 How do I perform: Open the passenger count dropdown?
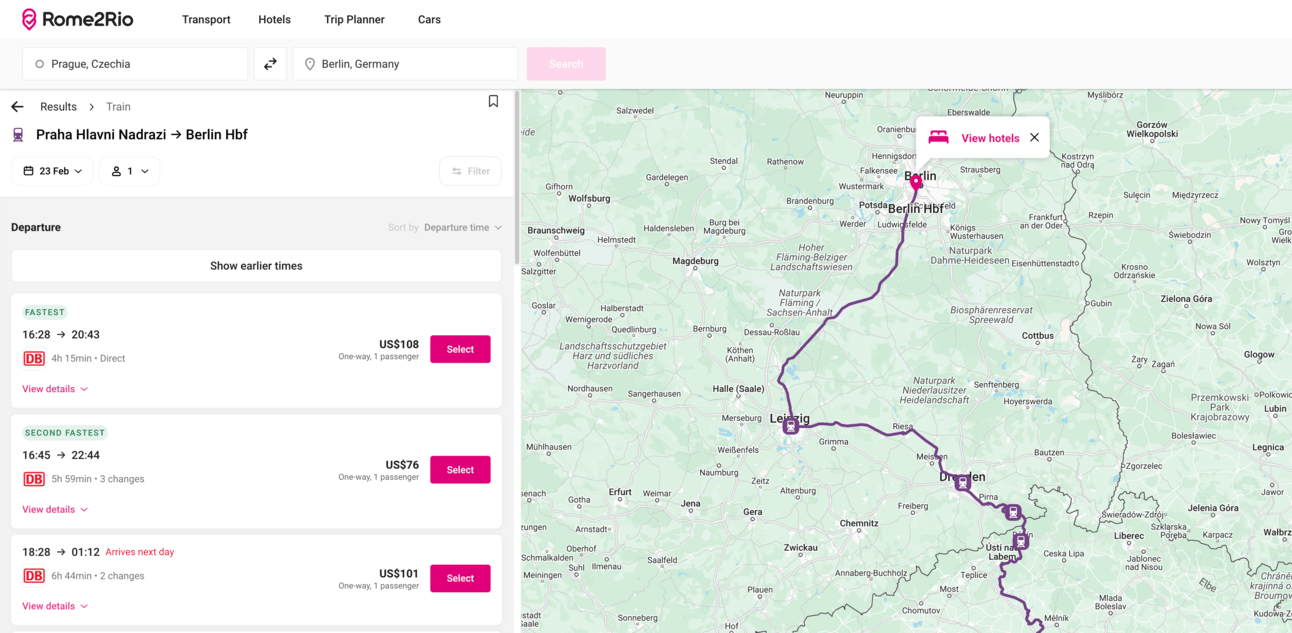129,171
